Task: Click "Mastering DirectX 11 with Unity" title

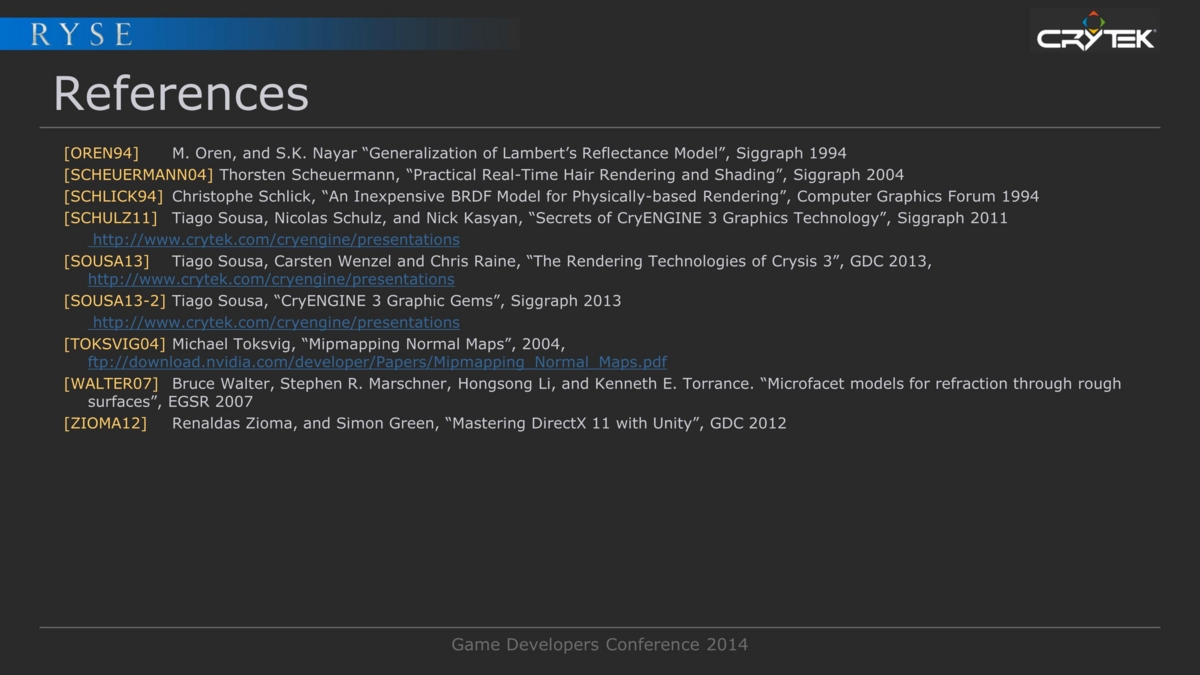Action: (x=572, y=423)
